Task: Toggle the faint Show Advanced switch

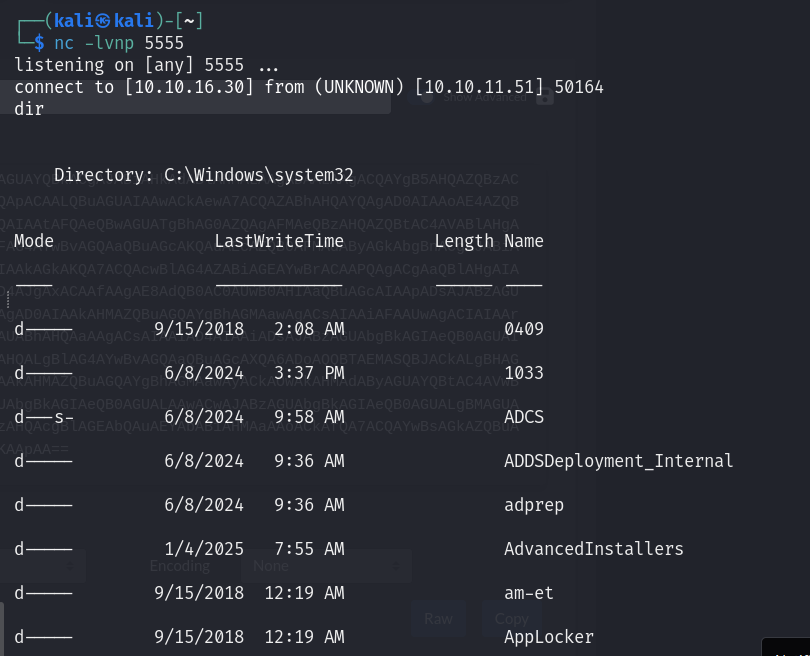Action: click(422, 96)
